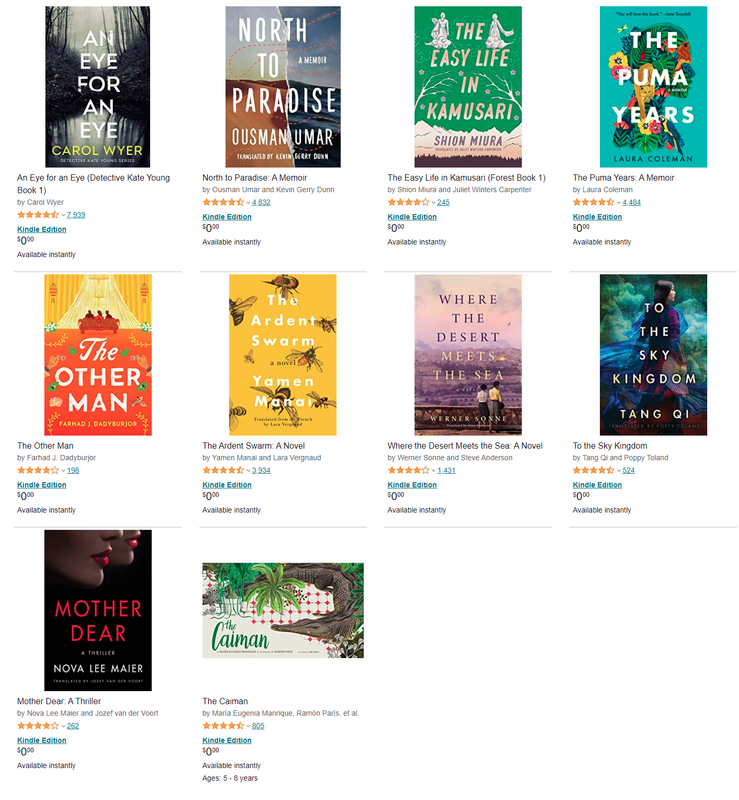Open The Puma Years cover image
Screen dimensions: 739x800
coord(653,87)
